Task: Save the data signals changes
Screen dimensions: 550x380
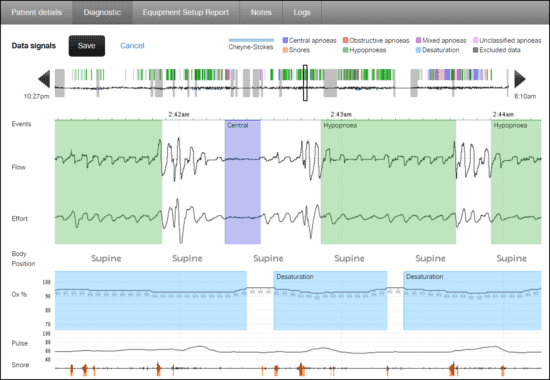Action: pos(87,46)
